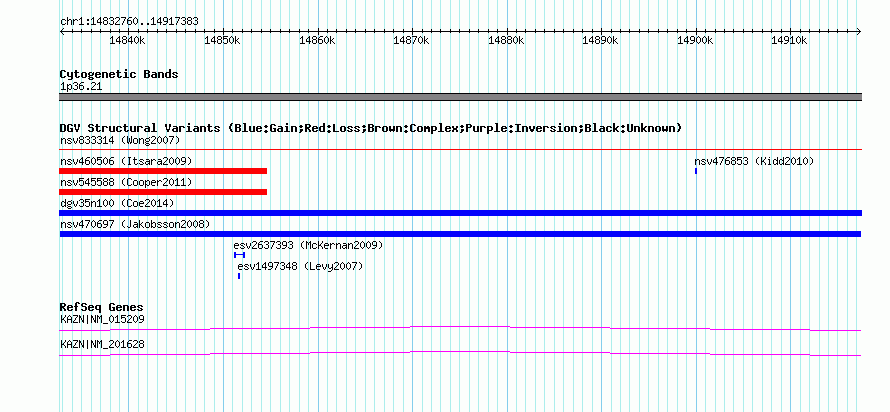Select the dgv35n100 (Coe2014) blue gain bar
Screen dimensions: 890x412
[x=460, y=213]
